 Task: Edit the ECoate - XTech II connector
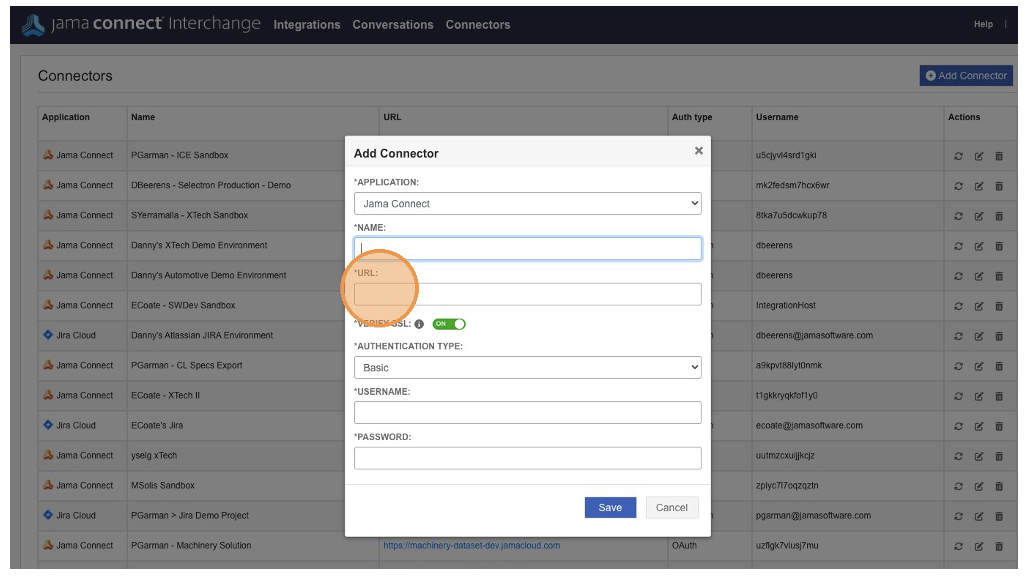(x=979, y=396)
